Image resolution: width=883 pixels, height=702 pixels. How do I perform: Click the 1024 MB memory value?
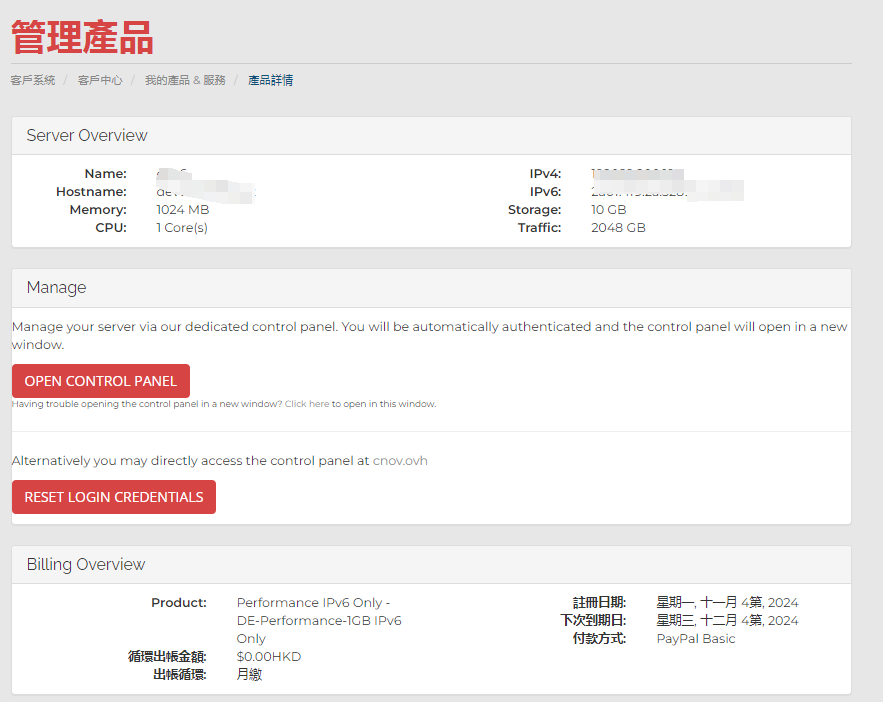183,210
